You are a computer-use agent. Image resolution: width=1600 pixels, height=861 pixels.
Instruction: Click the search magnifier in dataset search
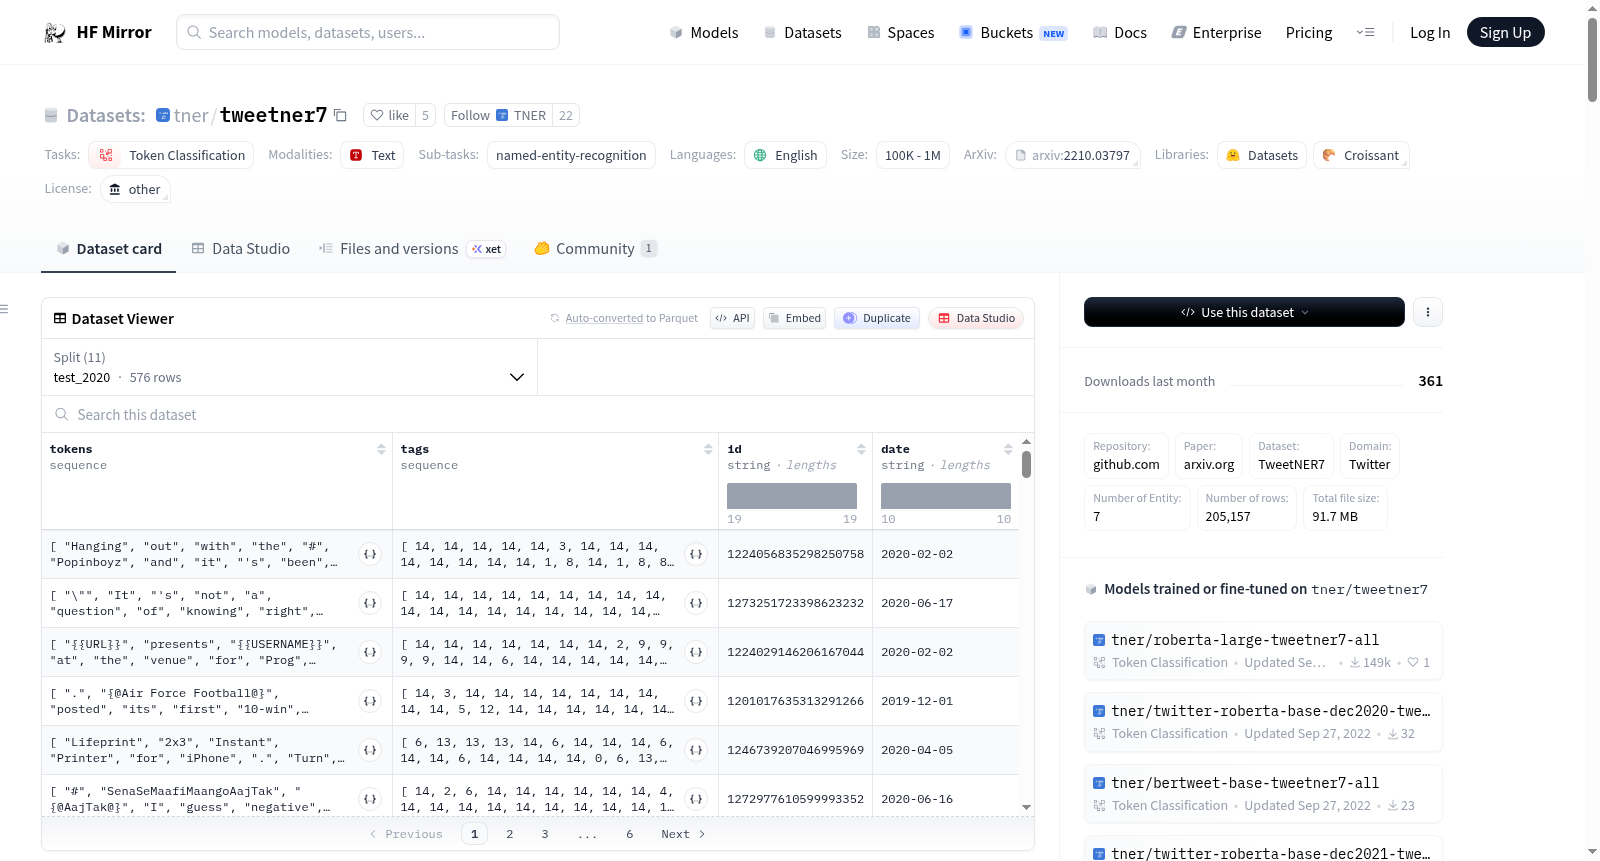click(x=62, y=414)
